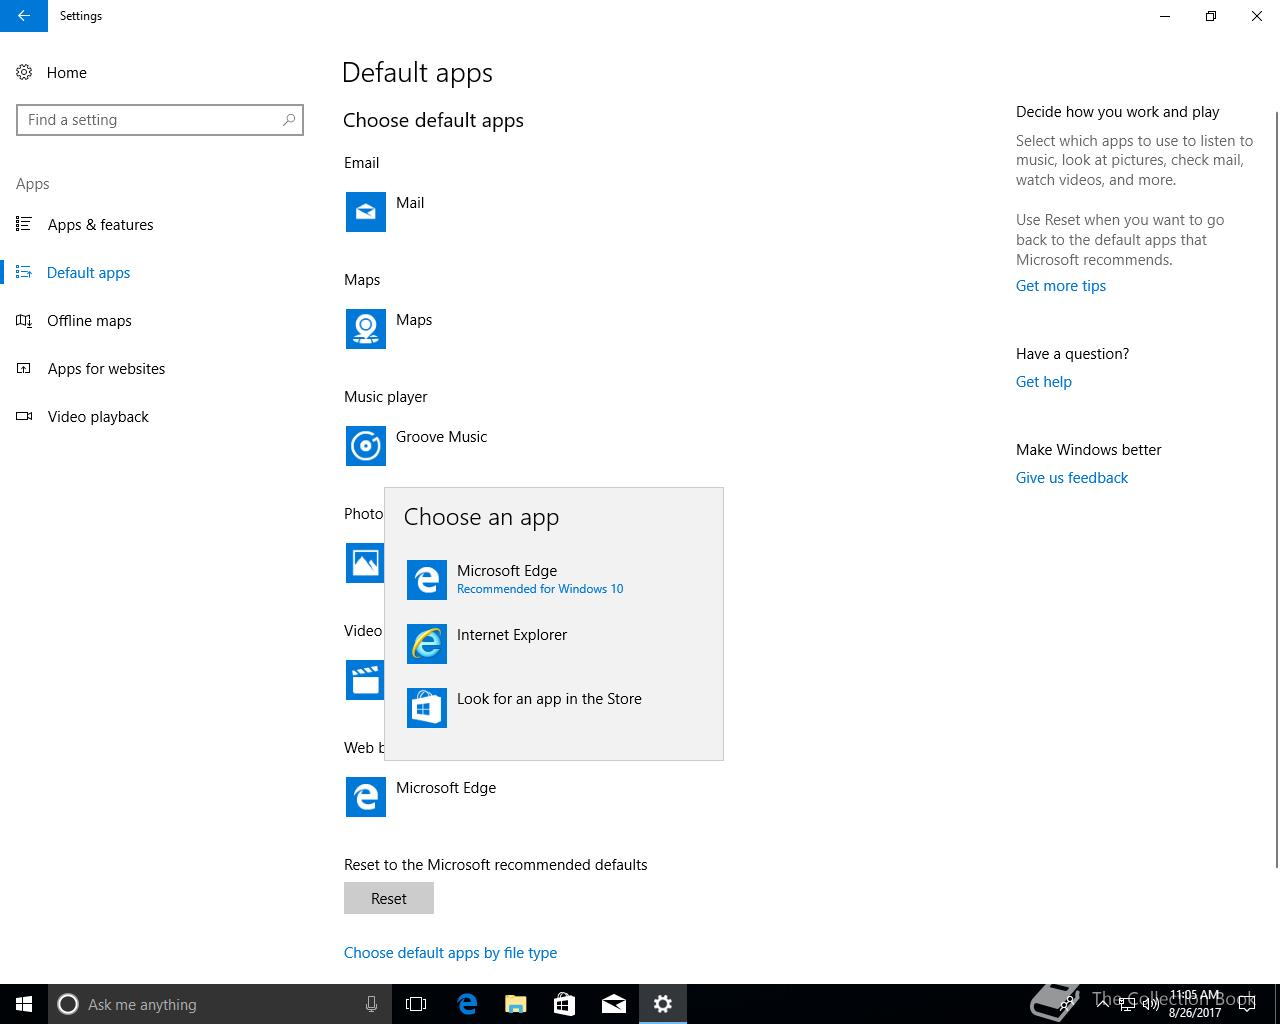Open the Get help link

[1044, 382]
